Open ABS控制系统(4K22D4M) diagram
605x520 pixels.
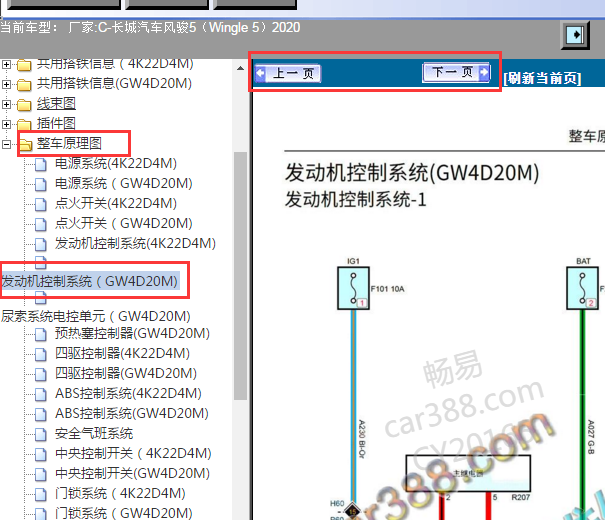[x=128, y=393]
